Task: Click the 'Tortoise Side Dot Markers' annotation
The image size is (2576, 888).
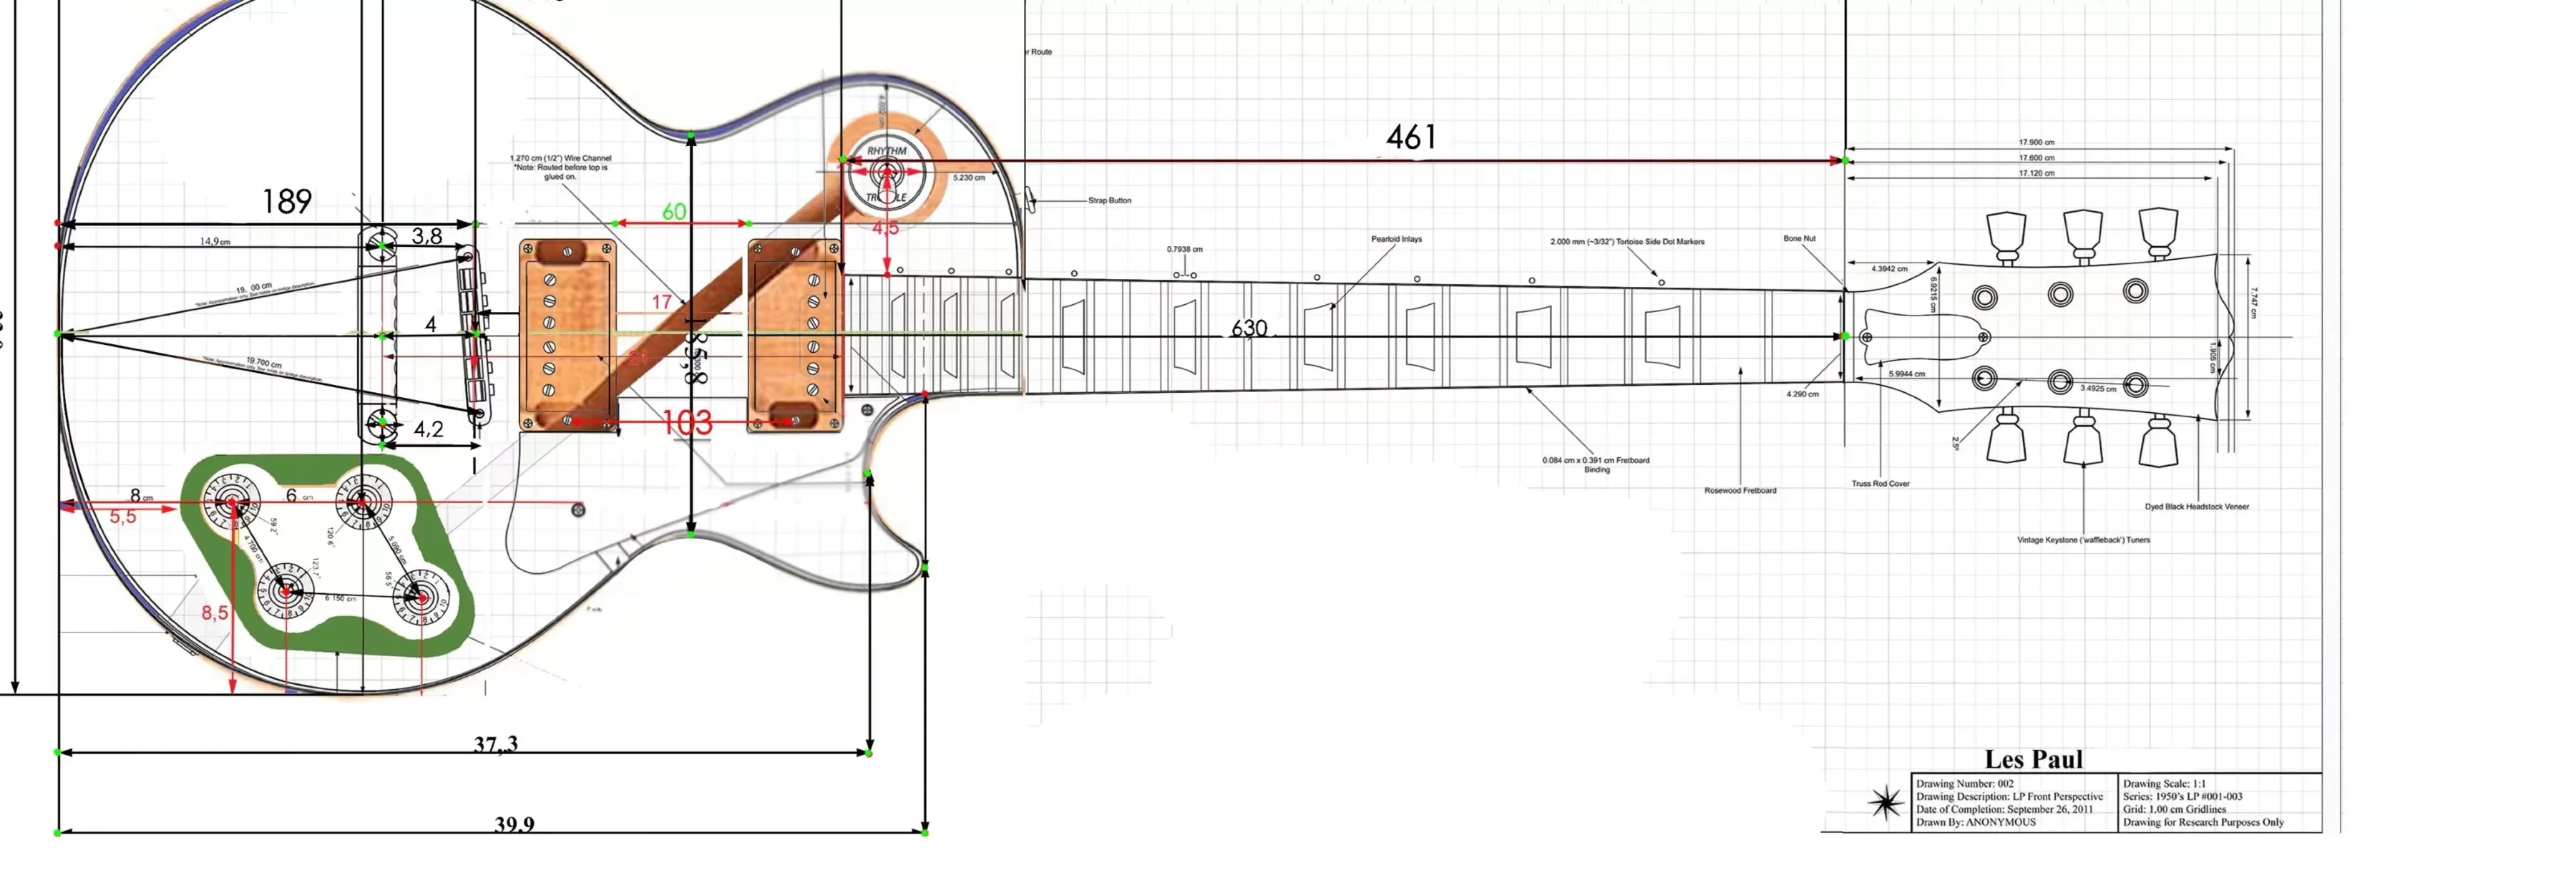Action: (x=1627, y=241)
